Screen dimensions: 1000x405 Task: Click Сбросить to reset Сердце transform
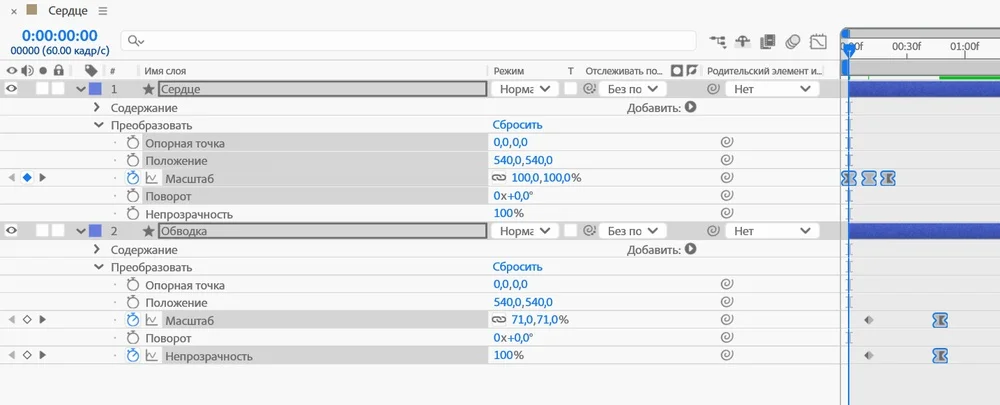[x=517, y=125]
